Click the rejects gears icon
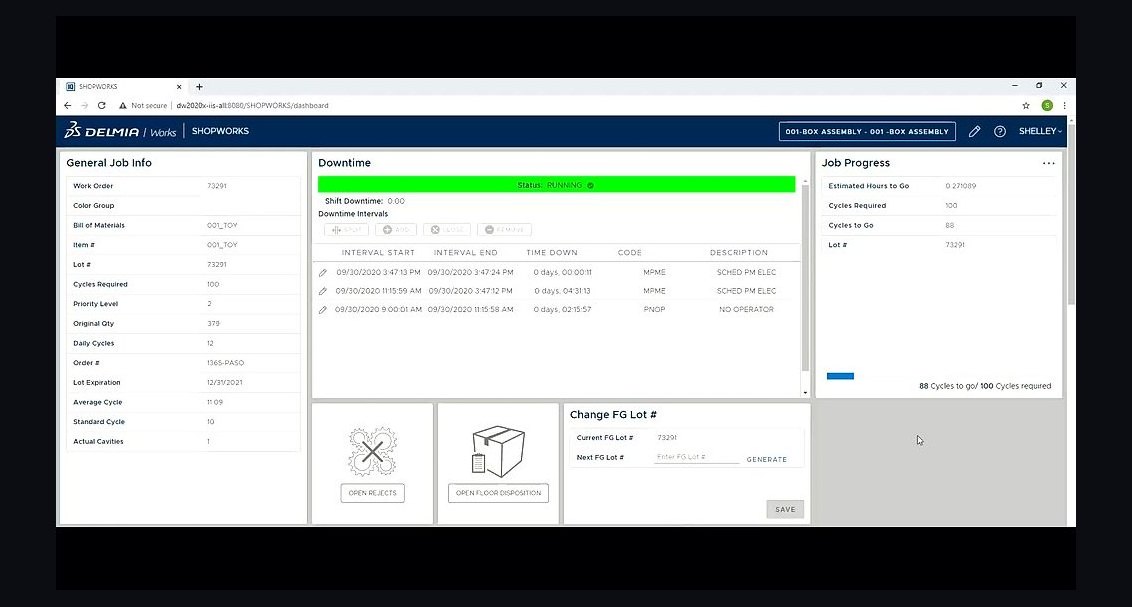This screenshot has width=1132, height=607. 373,452
